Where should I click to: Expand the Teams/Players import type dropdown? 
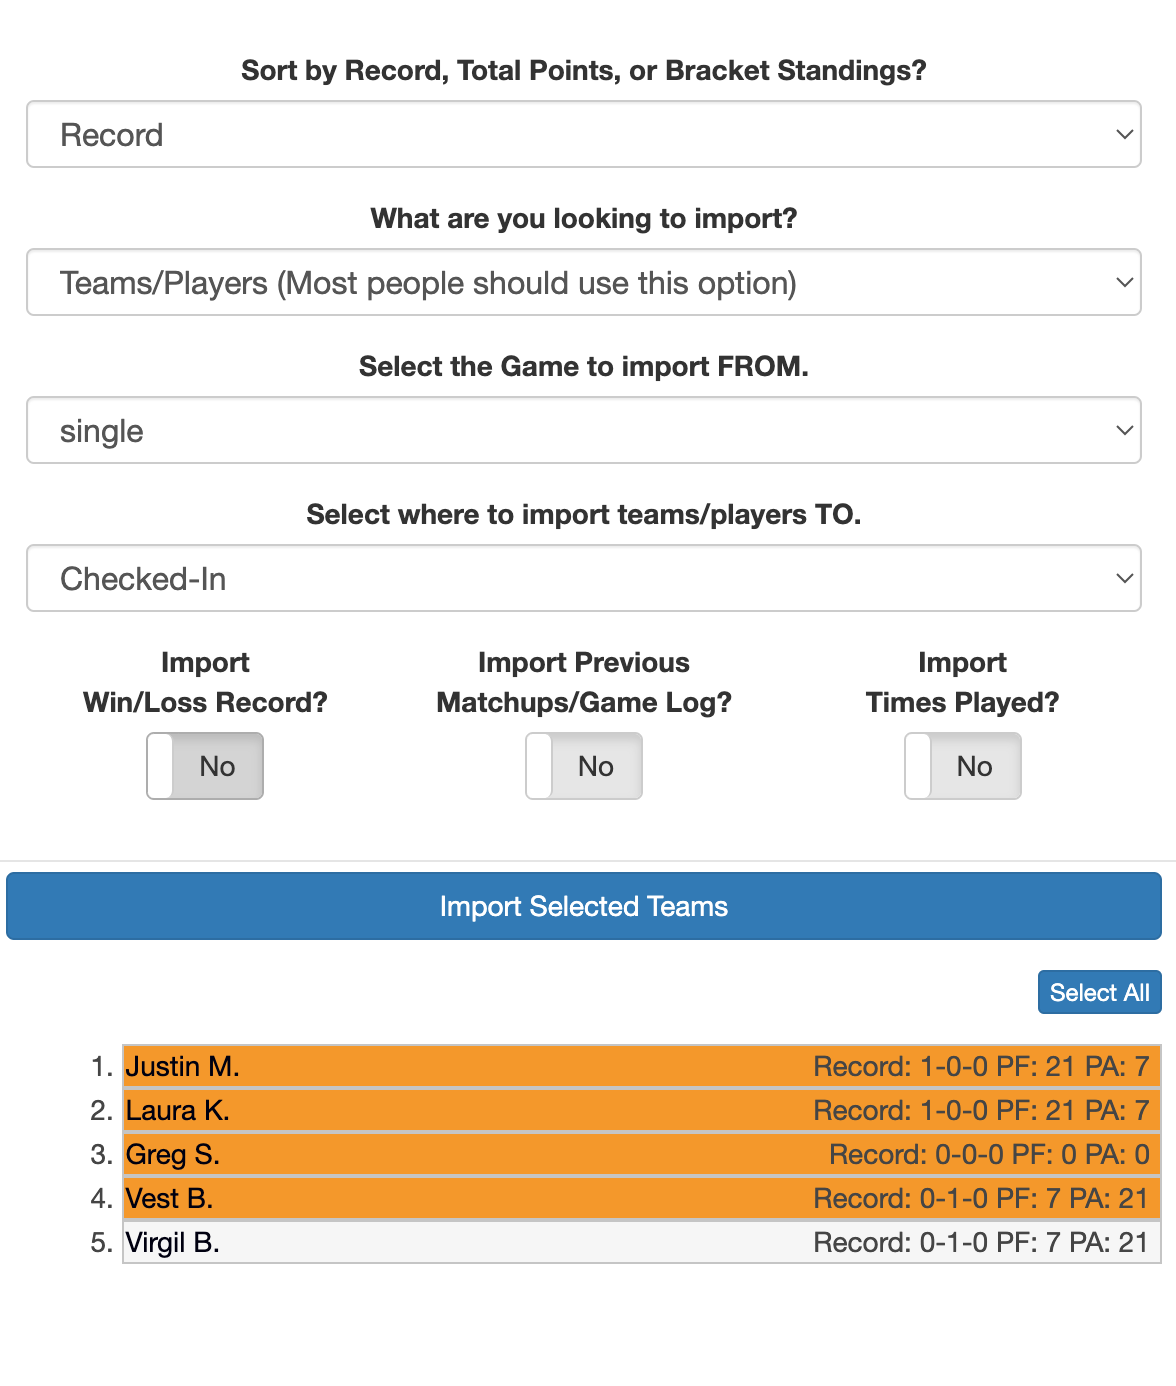click(x=583, y=282)
